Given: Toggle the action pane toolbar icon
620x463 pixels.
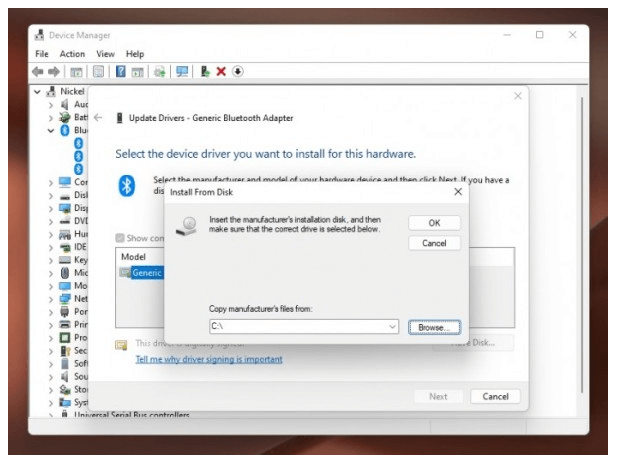Looking at the screenshot, I should tap(137, 72).
